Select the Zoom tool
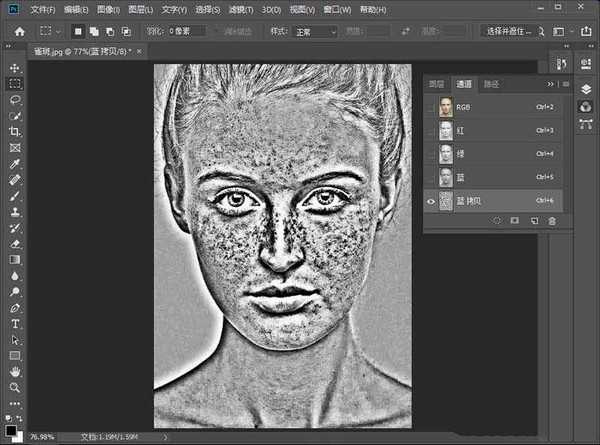 (x=15, y=387)
